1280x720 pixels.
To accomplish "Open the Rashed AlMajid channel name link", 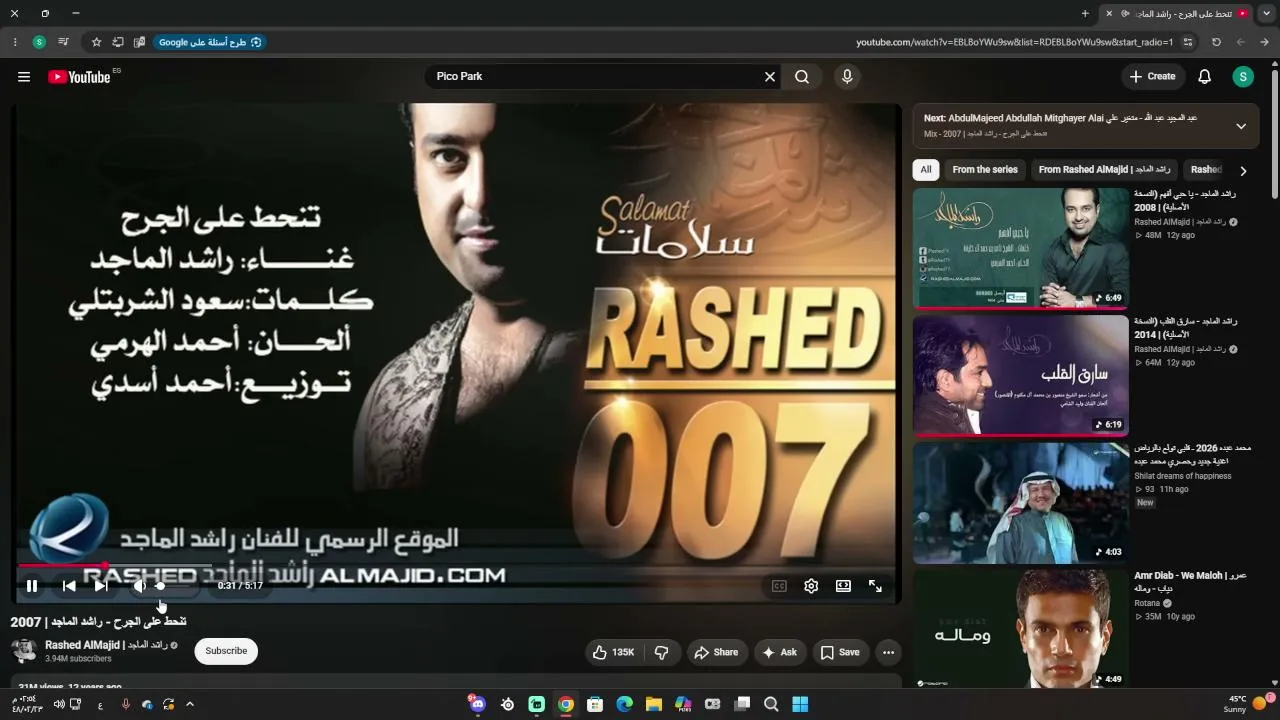I will pyautogui.click(x=105, y=645).
